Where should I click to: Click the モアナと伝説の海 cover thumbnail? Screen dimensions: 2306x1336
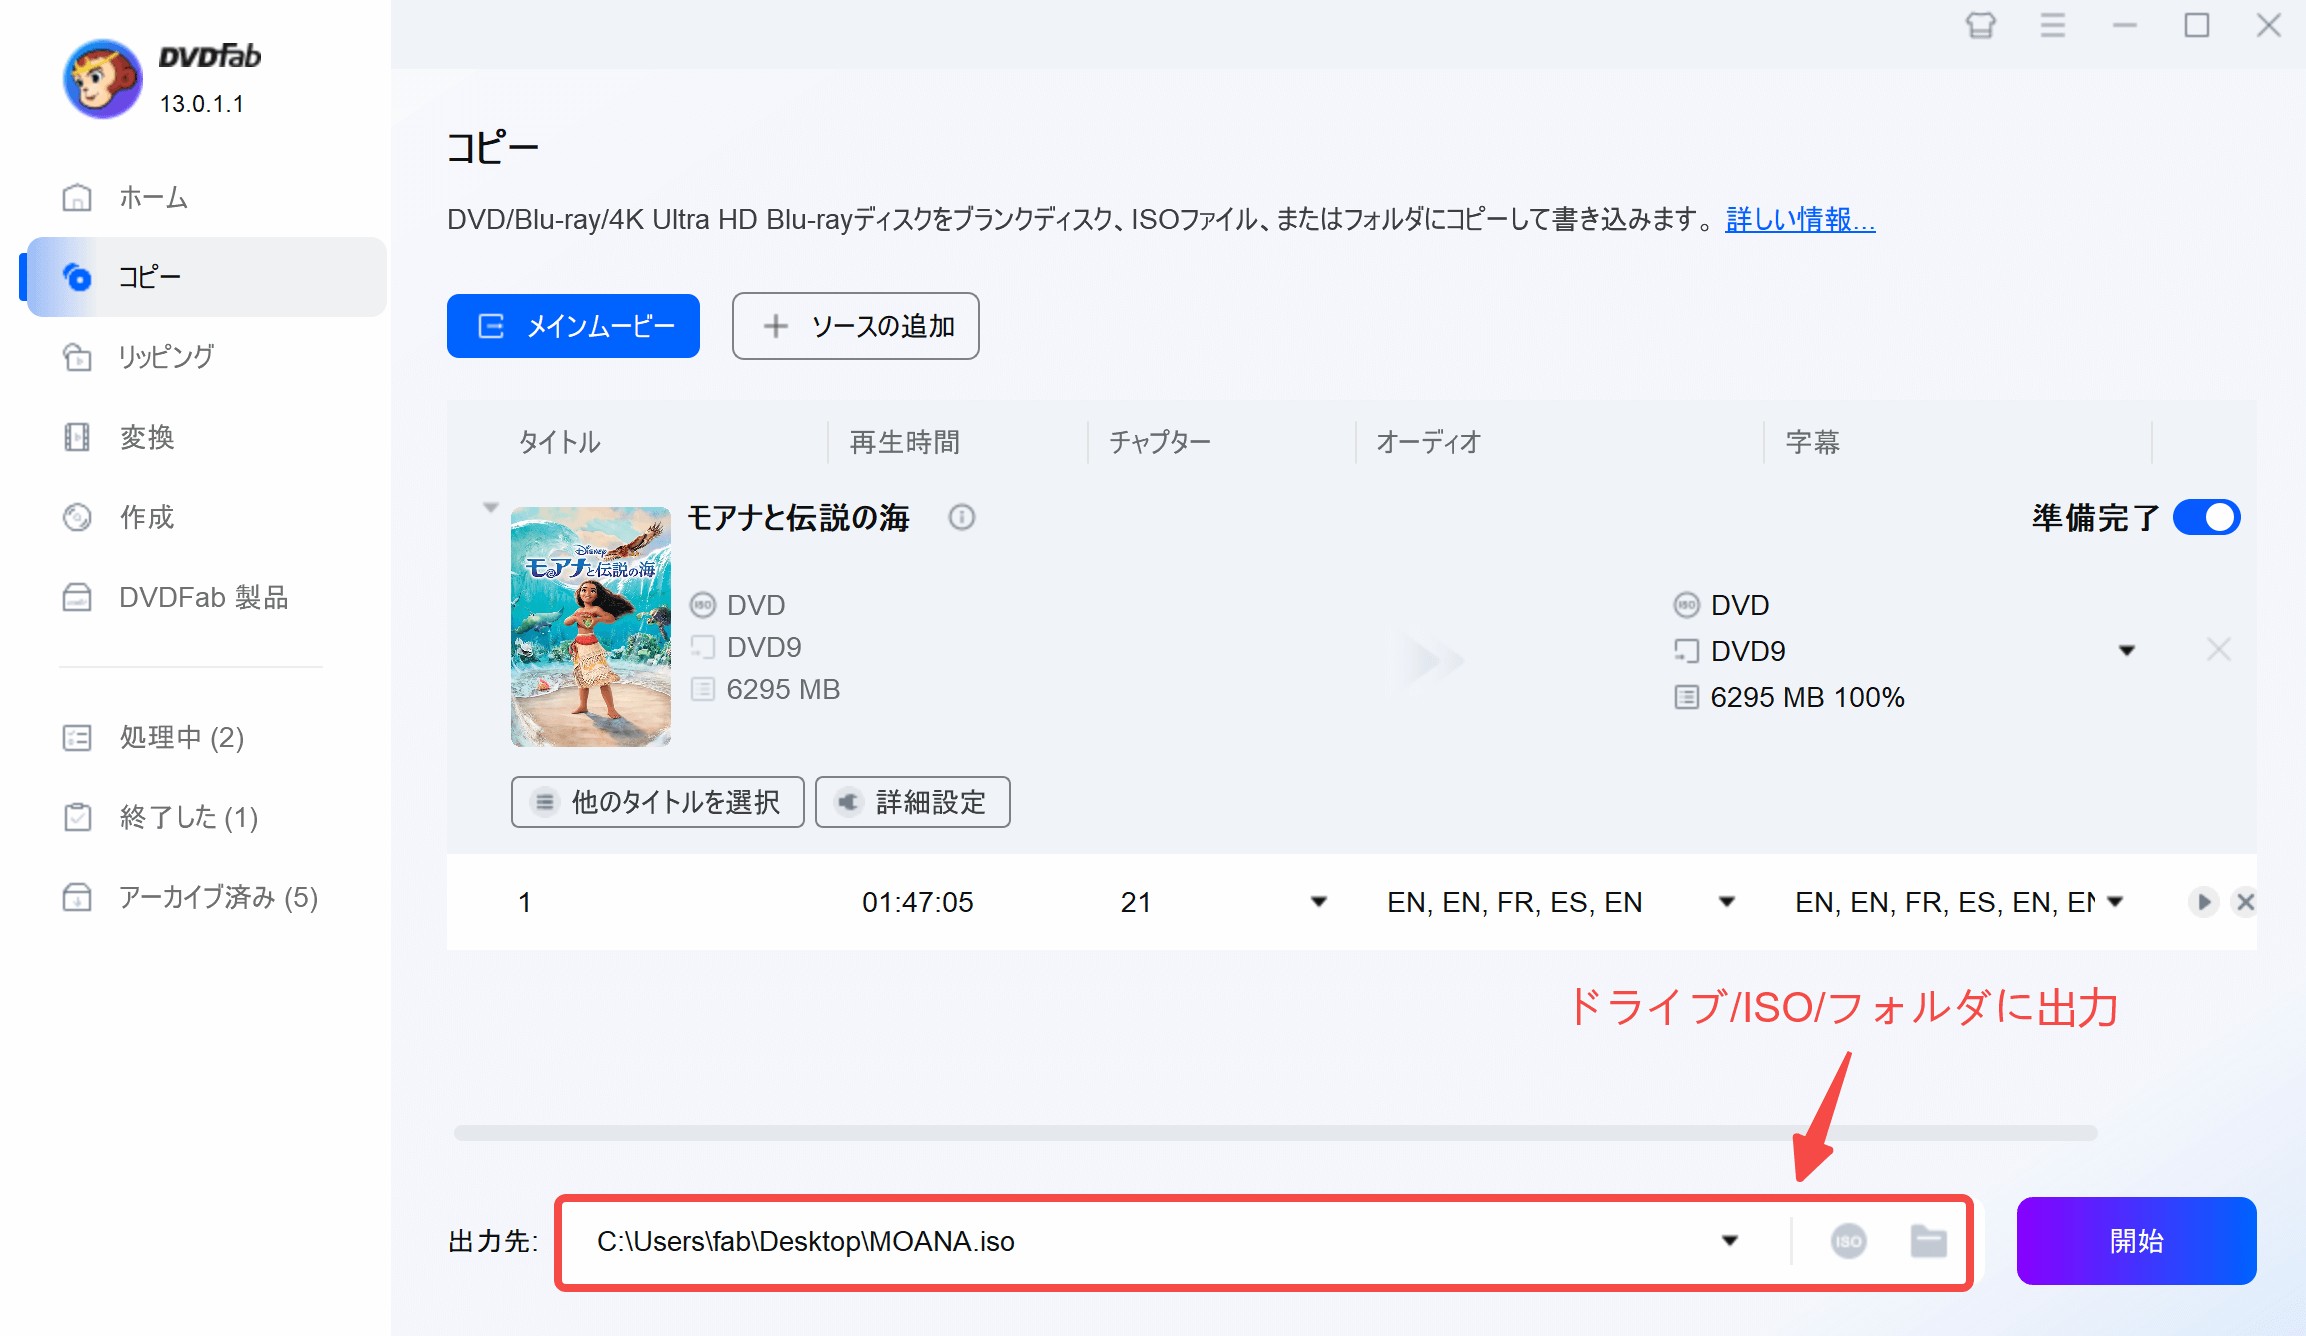591,627
